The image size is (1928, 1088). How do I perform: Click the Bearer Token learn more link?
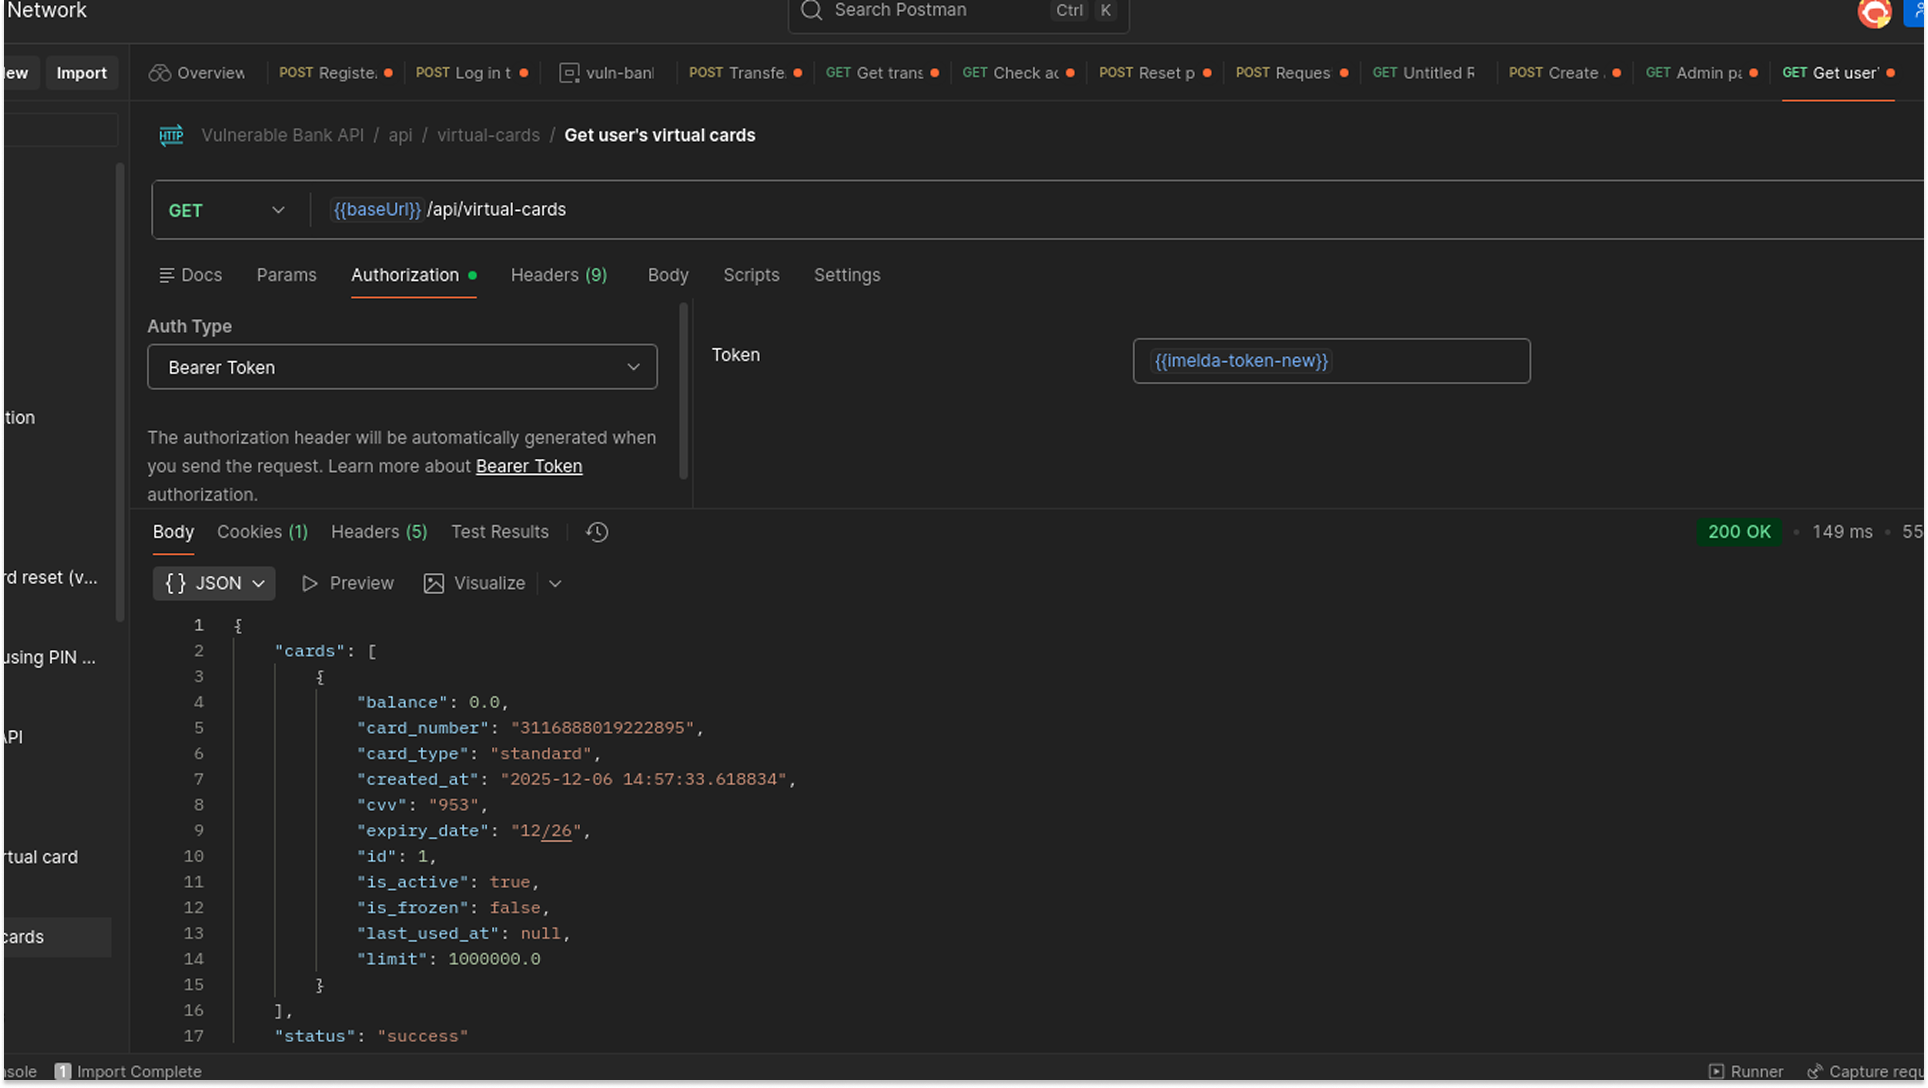click(528, 466)
